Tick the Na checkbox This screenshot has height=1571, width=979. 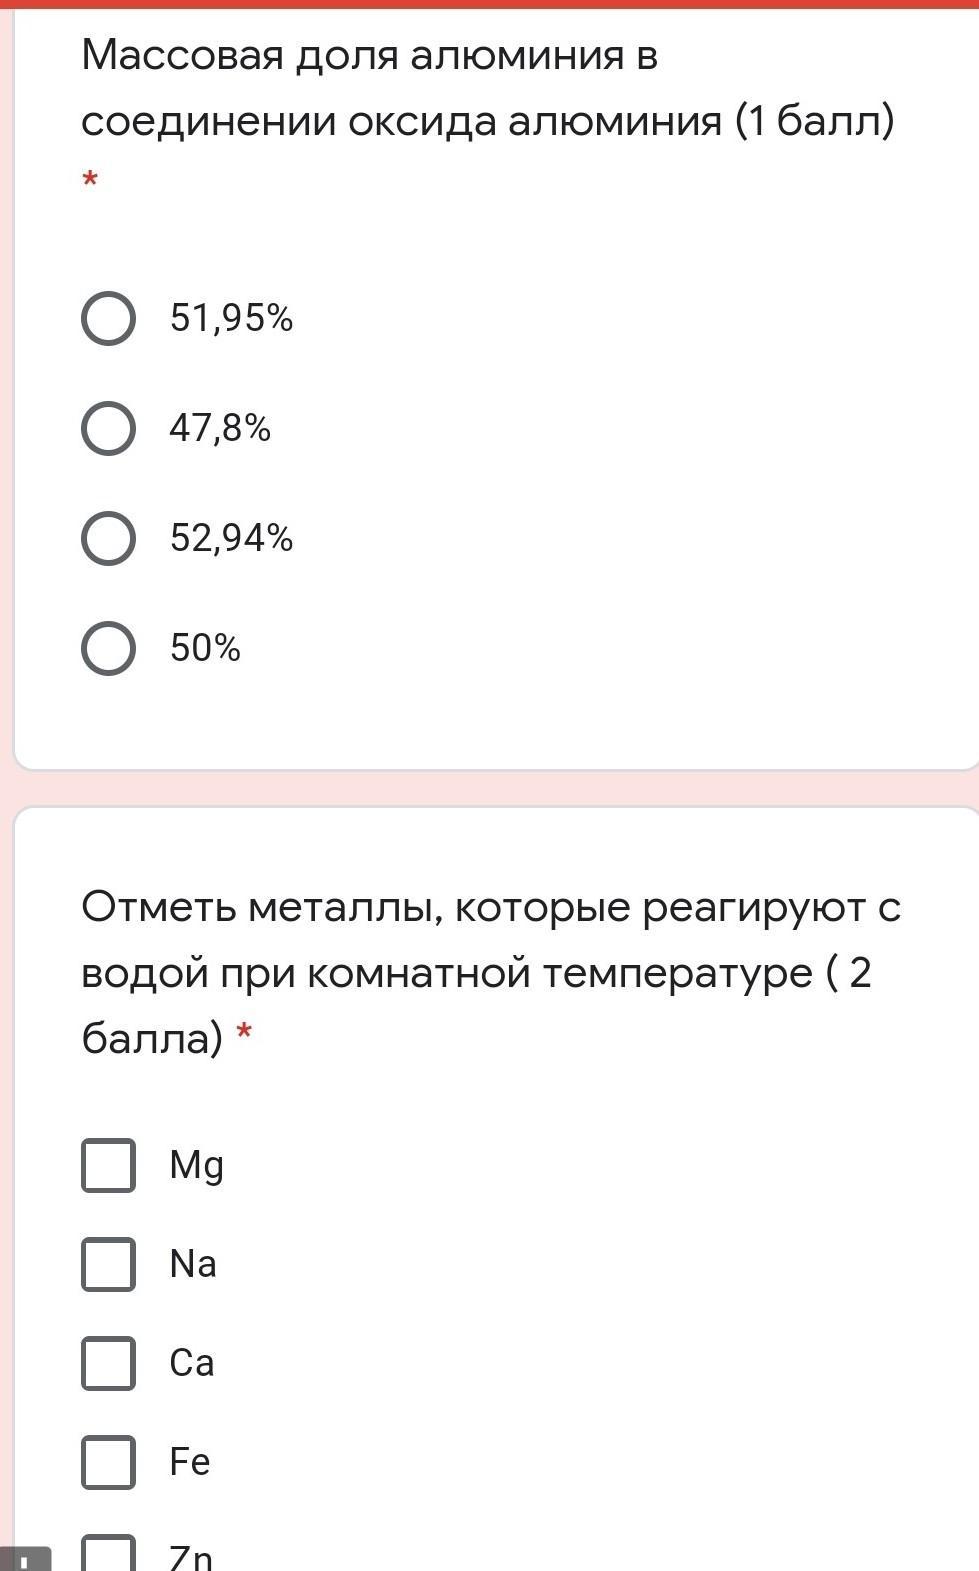tap(108, 1265)
